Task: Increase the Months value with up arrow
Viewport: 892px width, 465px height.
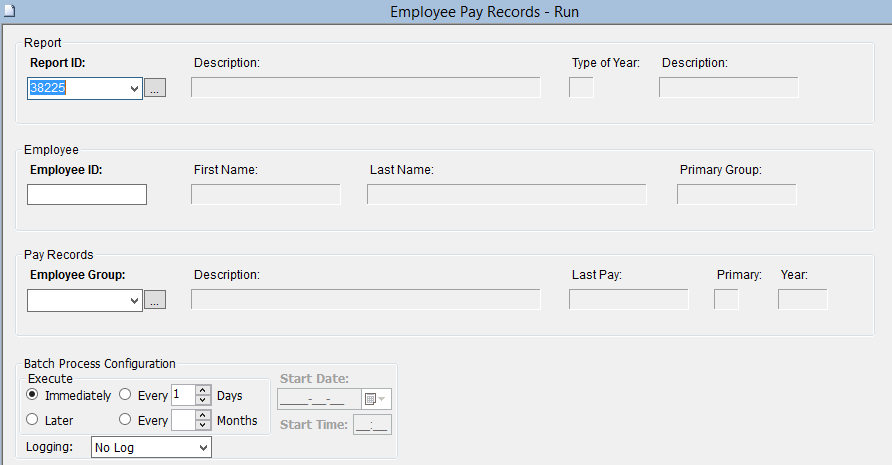Action: coord(203,415)
